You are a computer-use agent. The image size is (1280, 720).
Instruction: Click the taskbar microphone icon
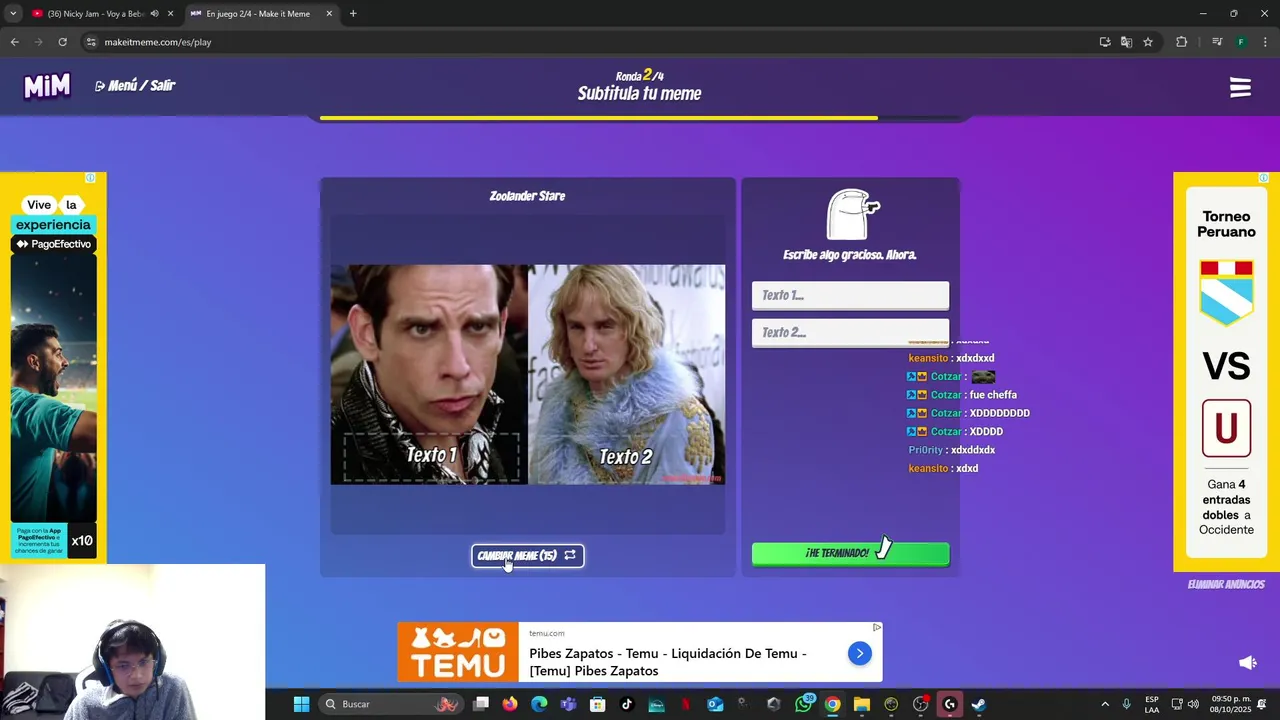coord(1127,704)
